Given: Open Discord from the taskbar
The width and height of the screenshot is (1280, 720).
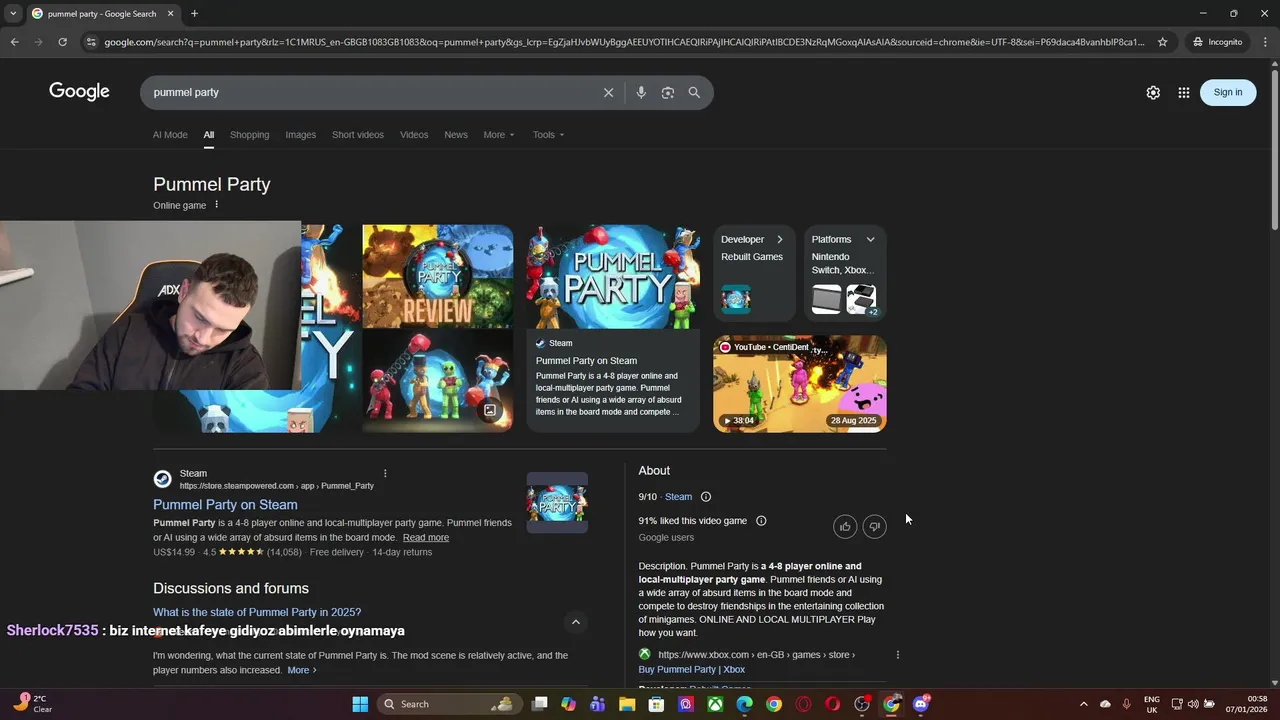Looking at the screenshot, I should click(x=921, y=704).
